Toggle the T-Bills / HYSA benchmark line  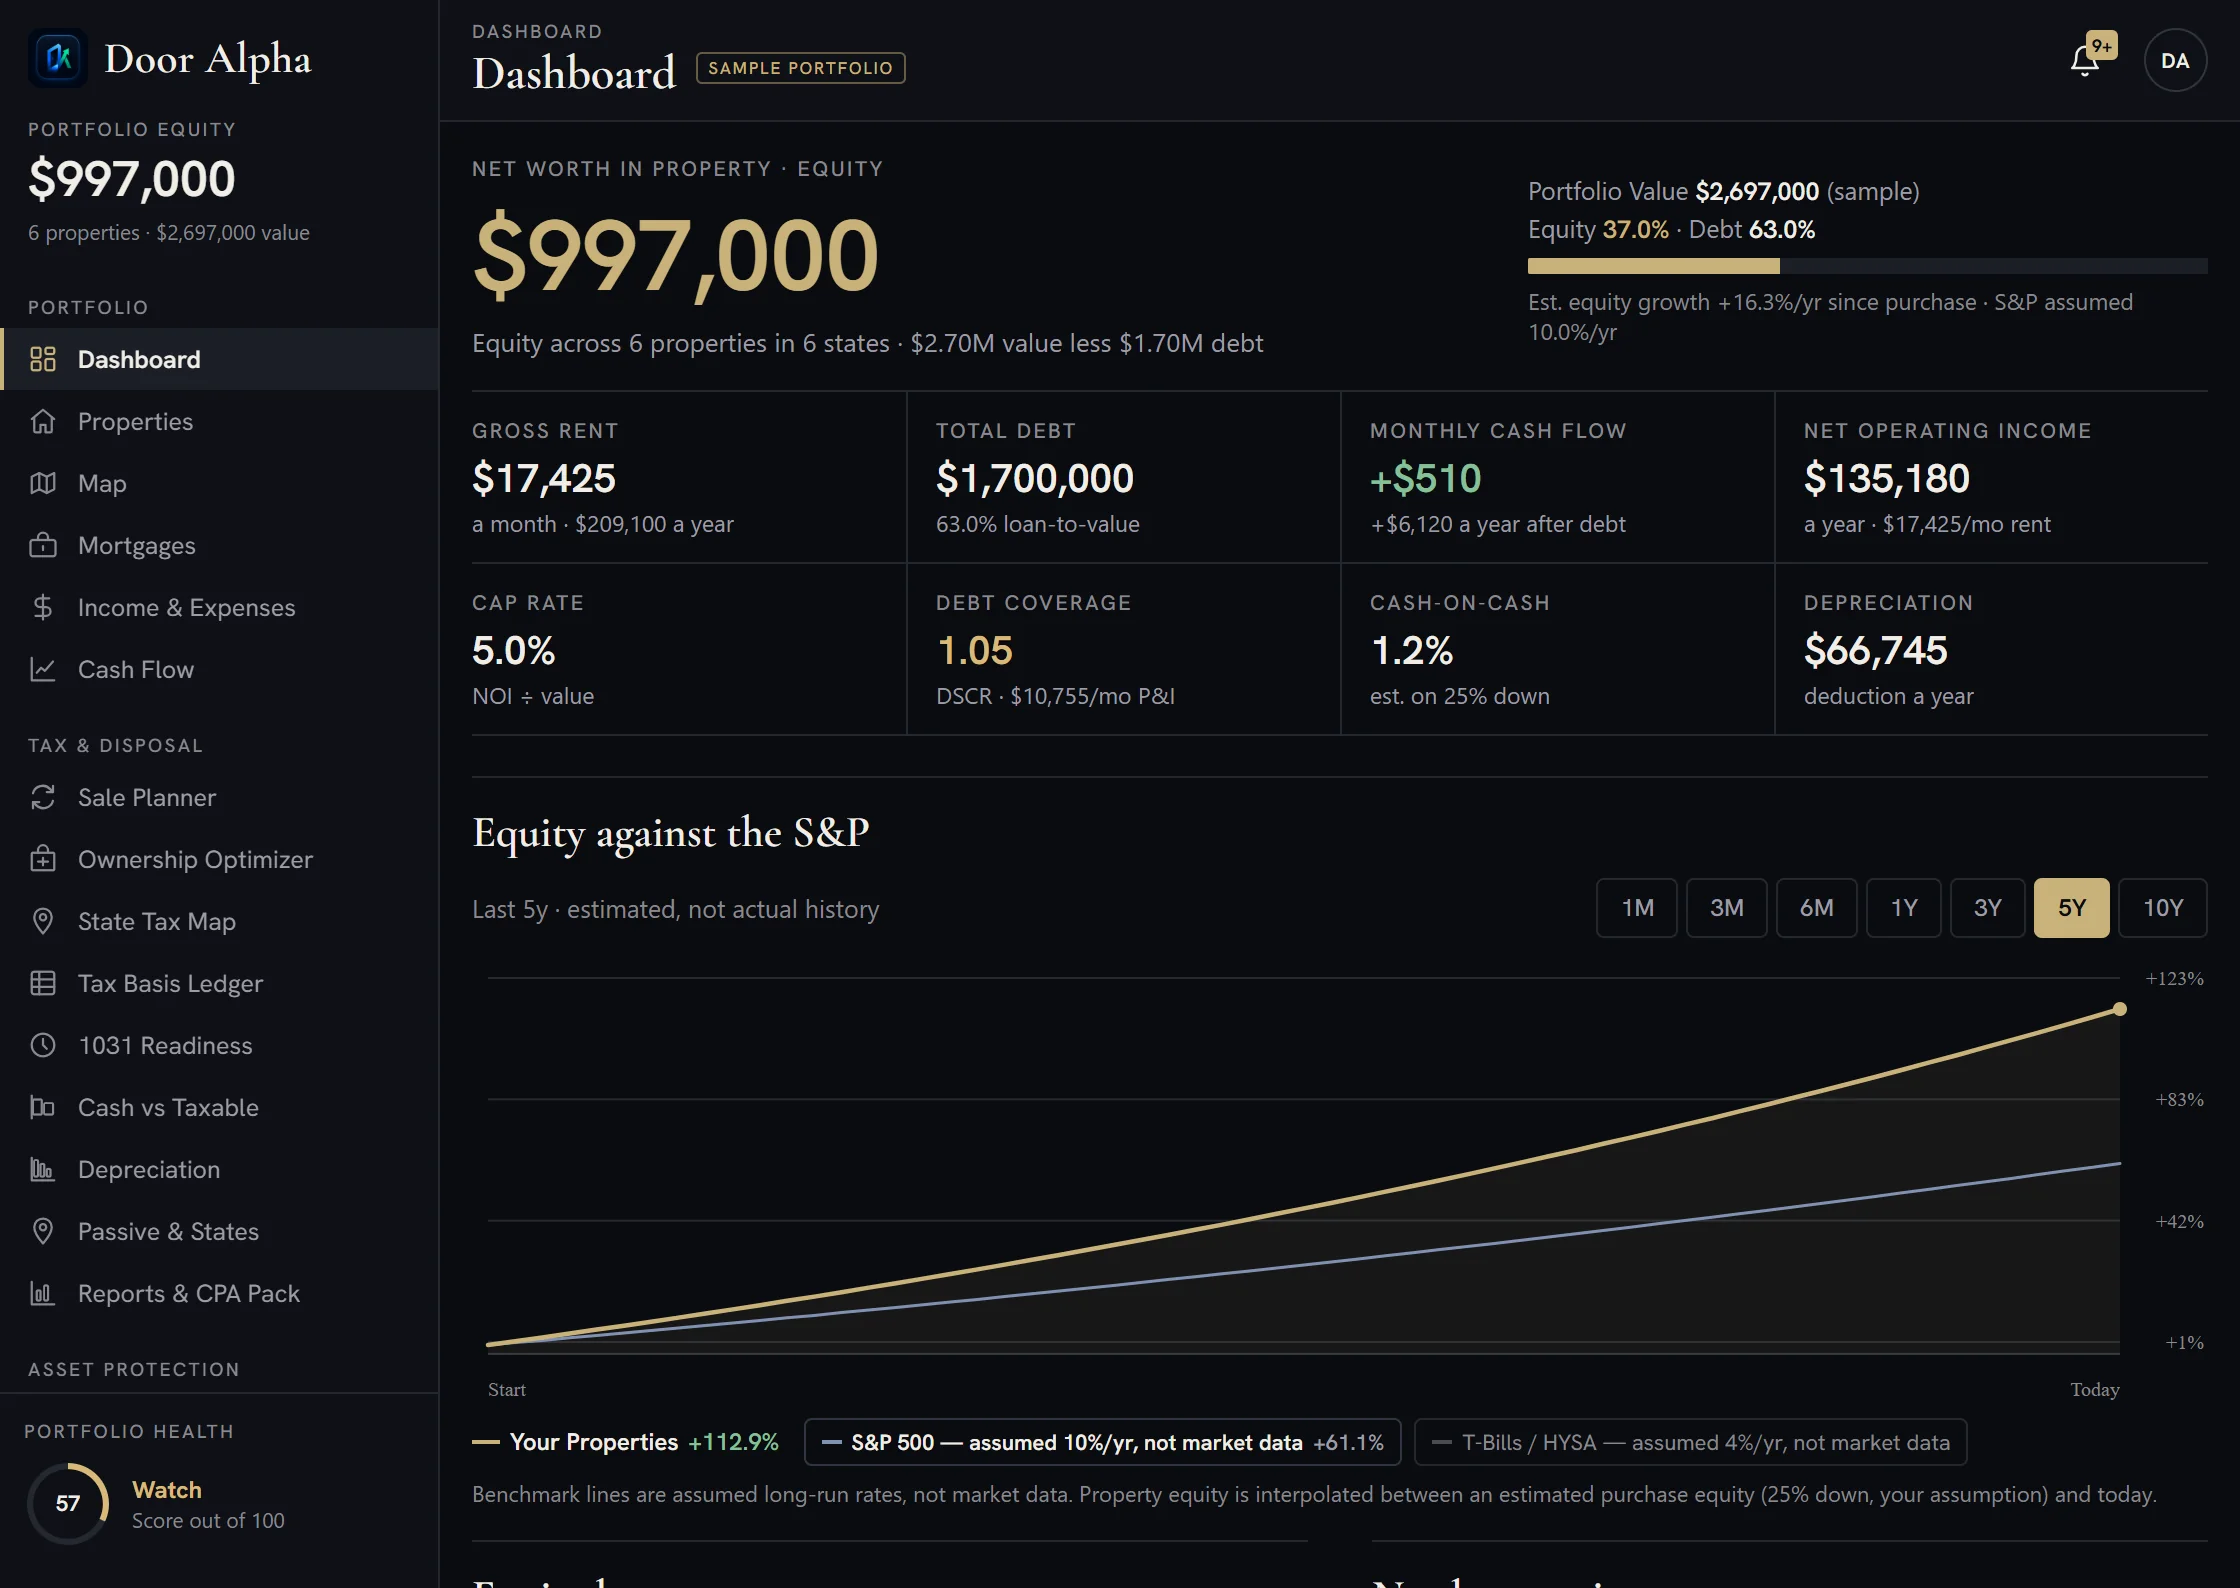pos(1691,1442)
